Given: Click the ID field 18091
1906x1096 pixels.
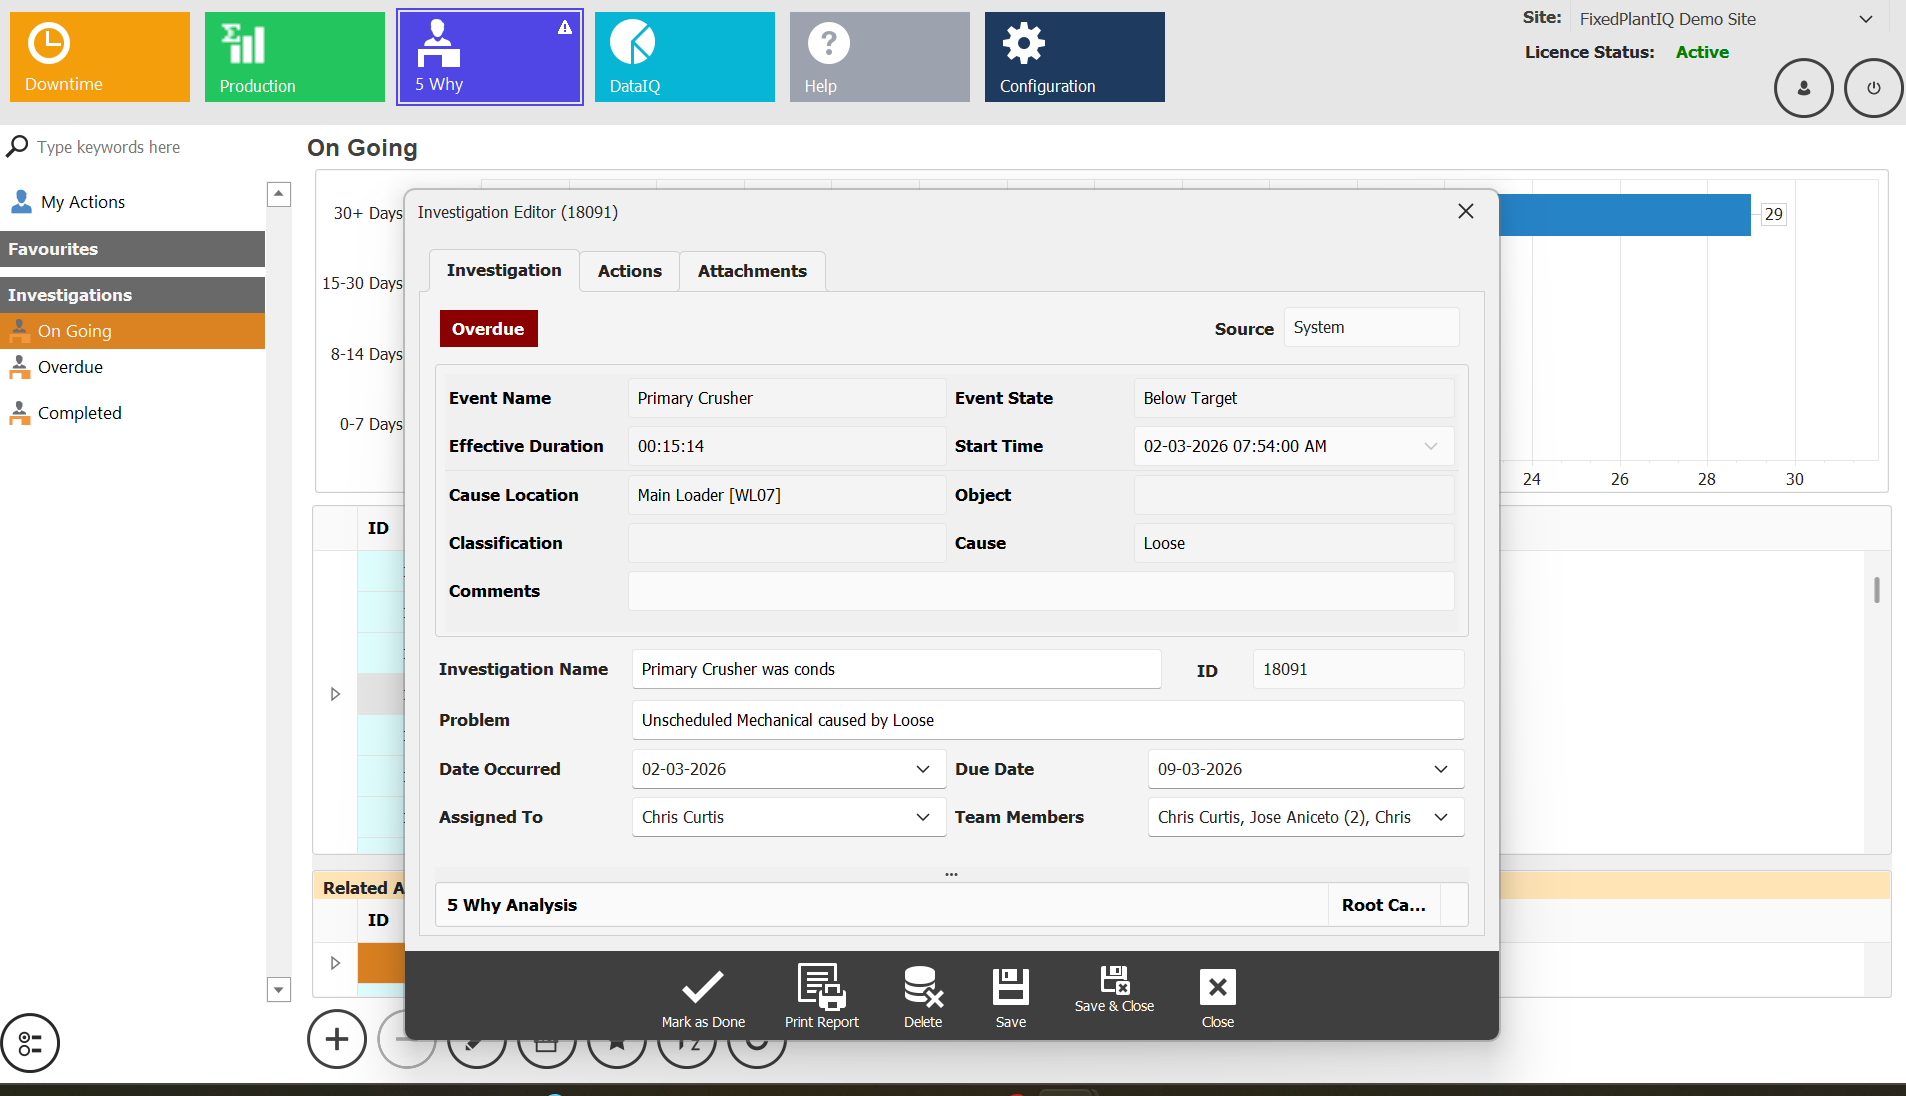Looking at the screenshot, I should (1358, 669).
